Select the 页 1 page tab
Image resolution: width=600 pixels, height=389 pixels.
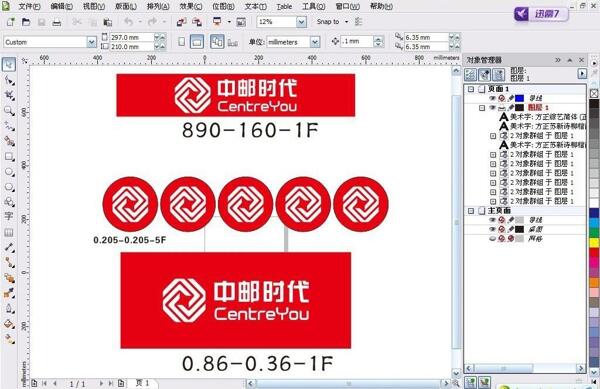point(142,383)
